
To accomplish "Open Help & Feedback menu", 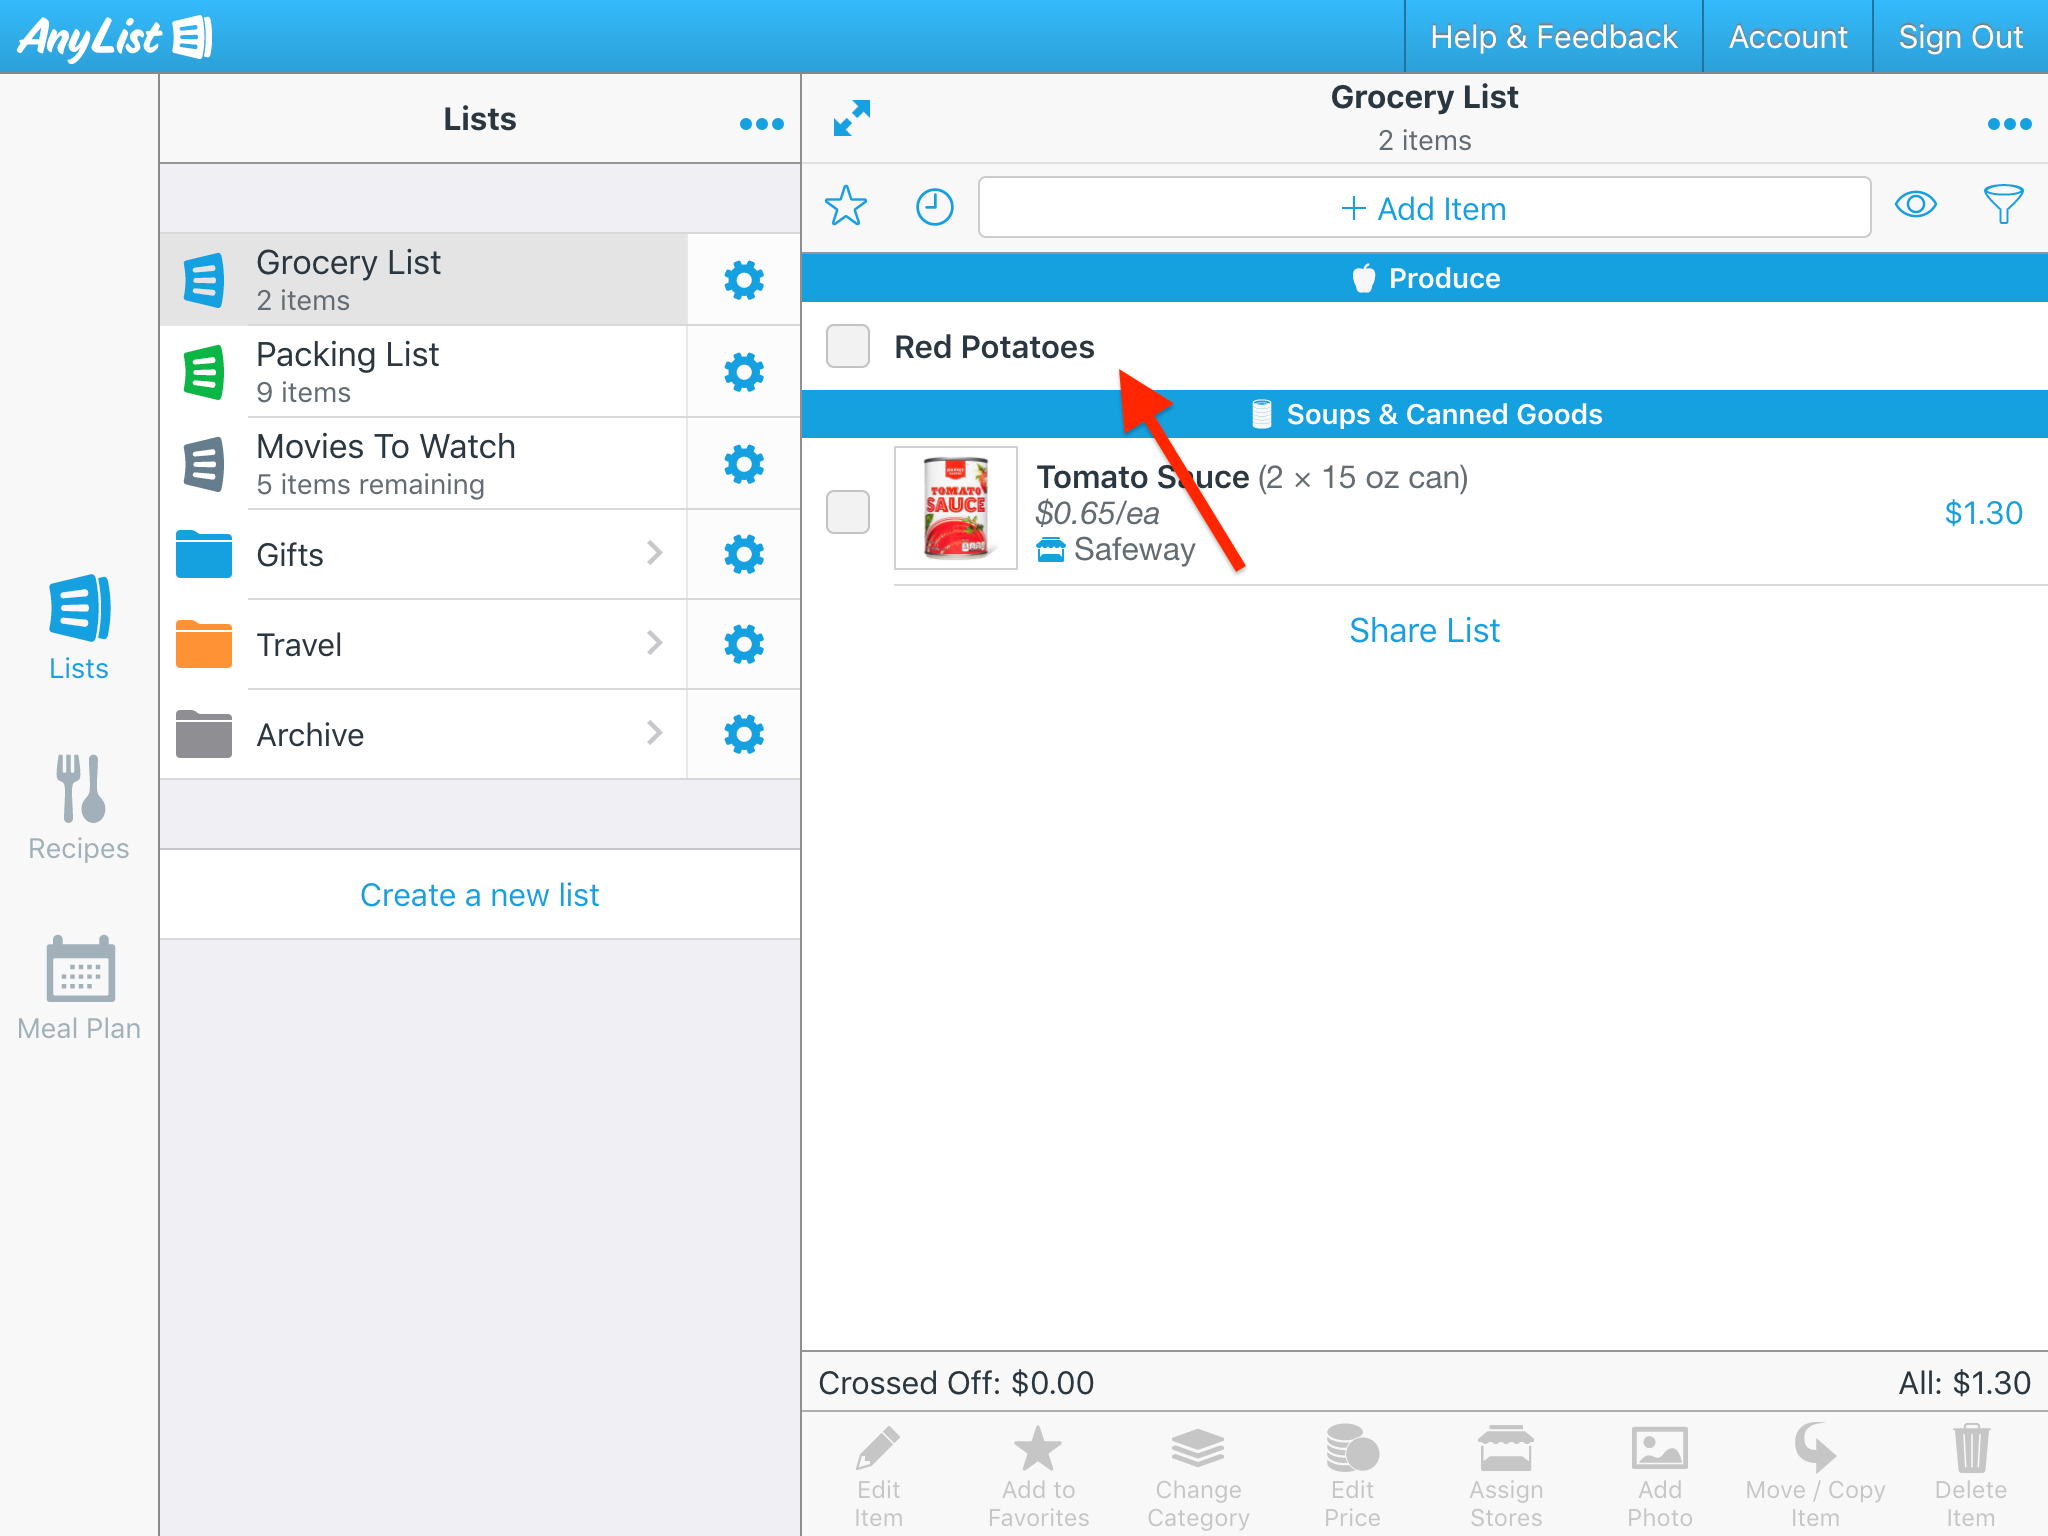I will (x=1553, y=37).
